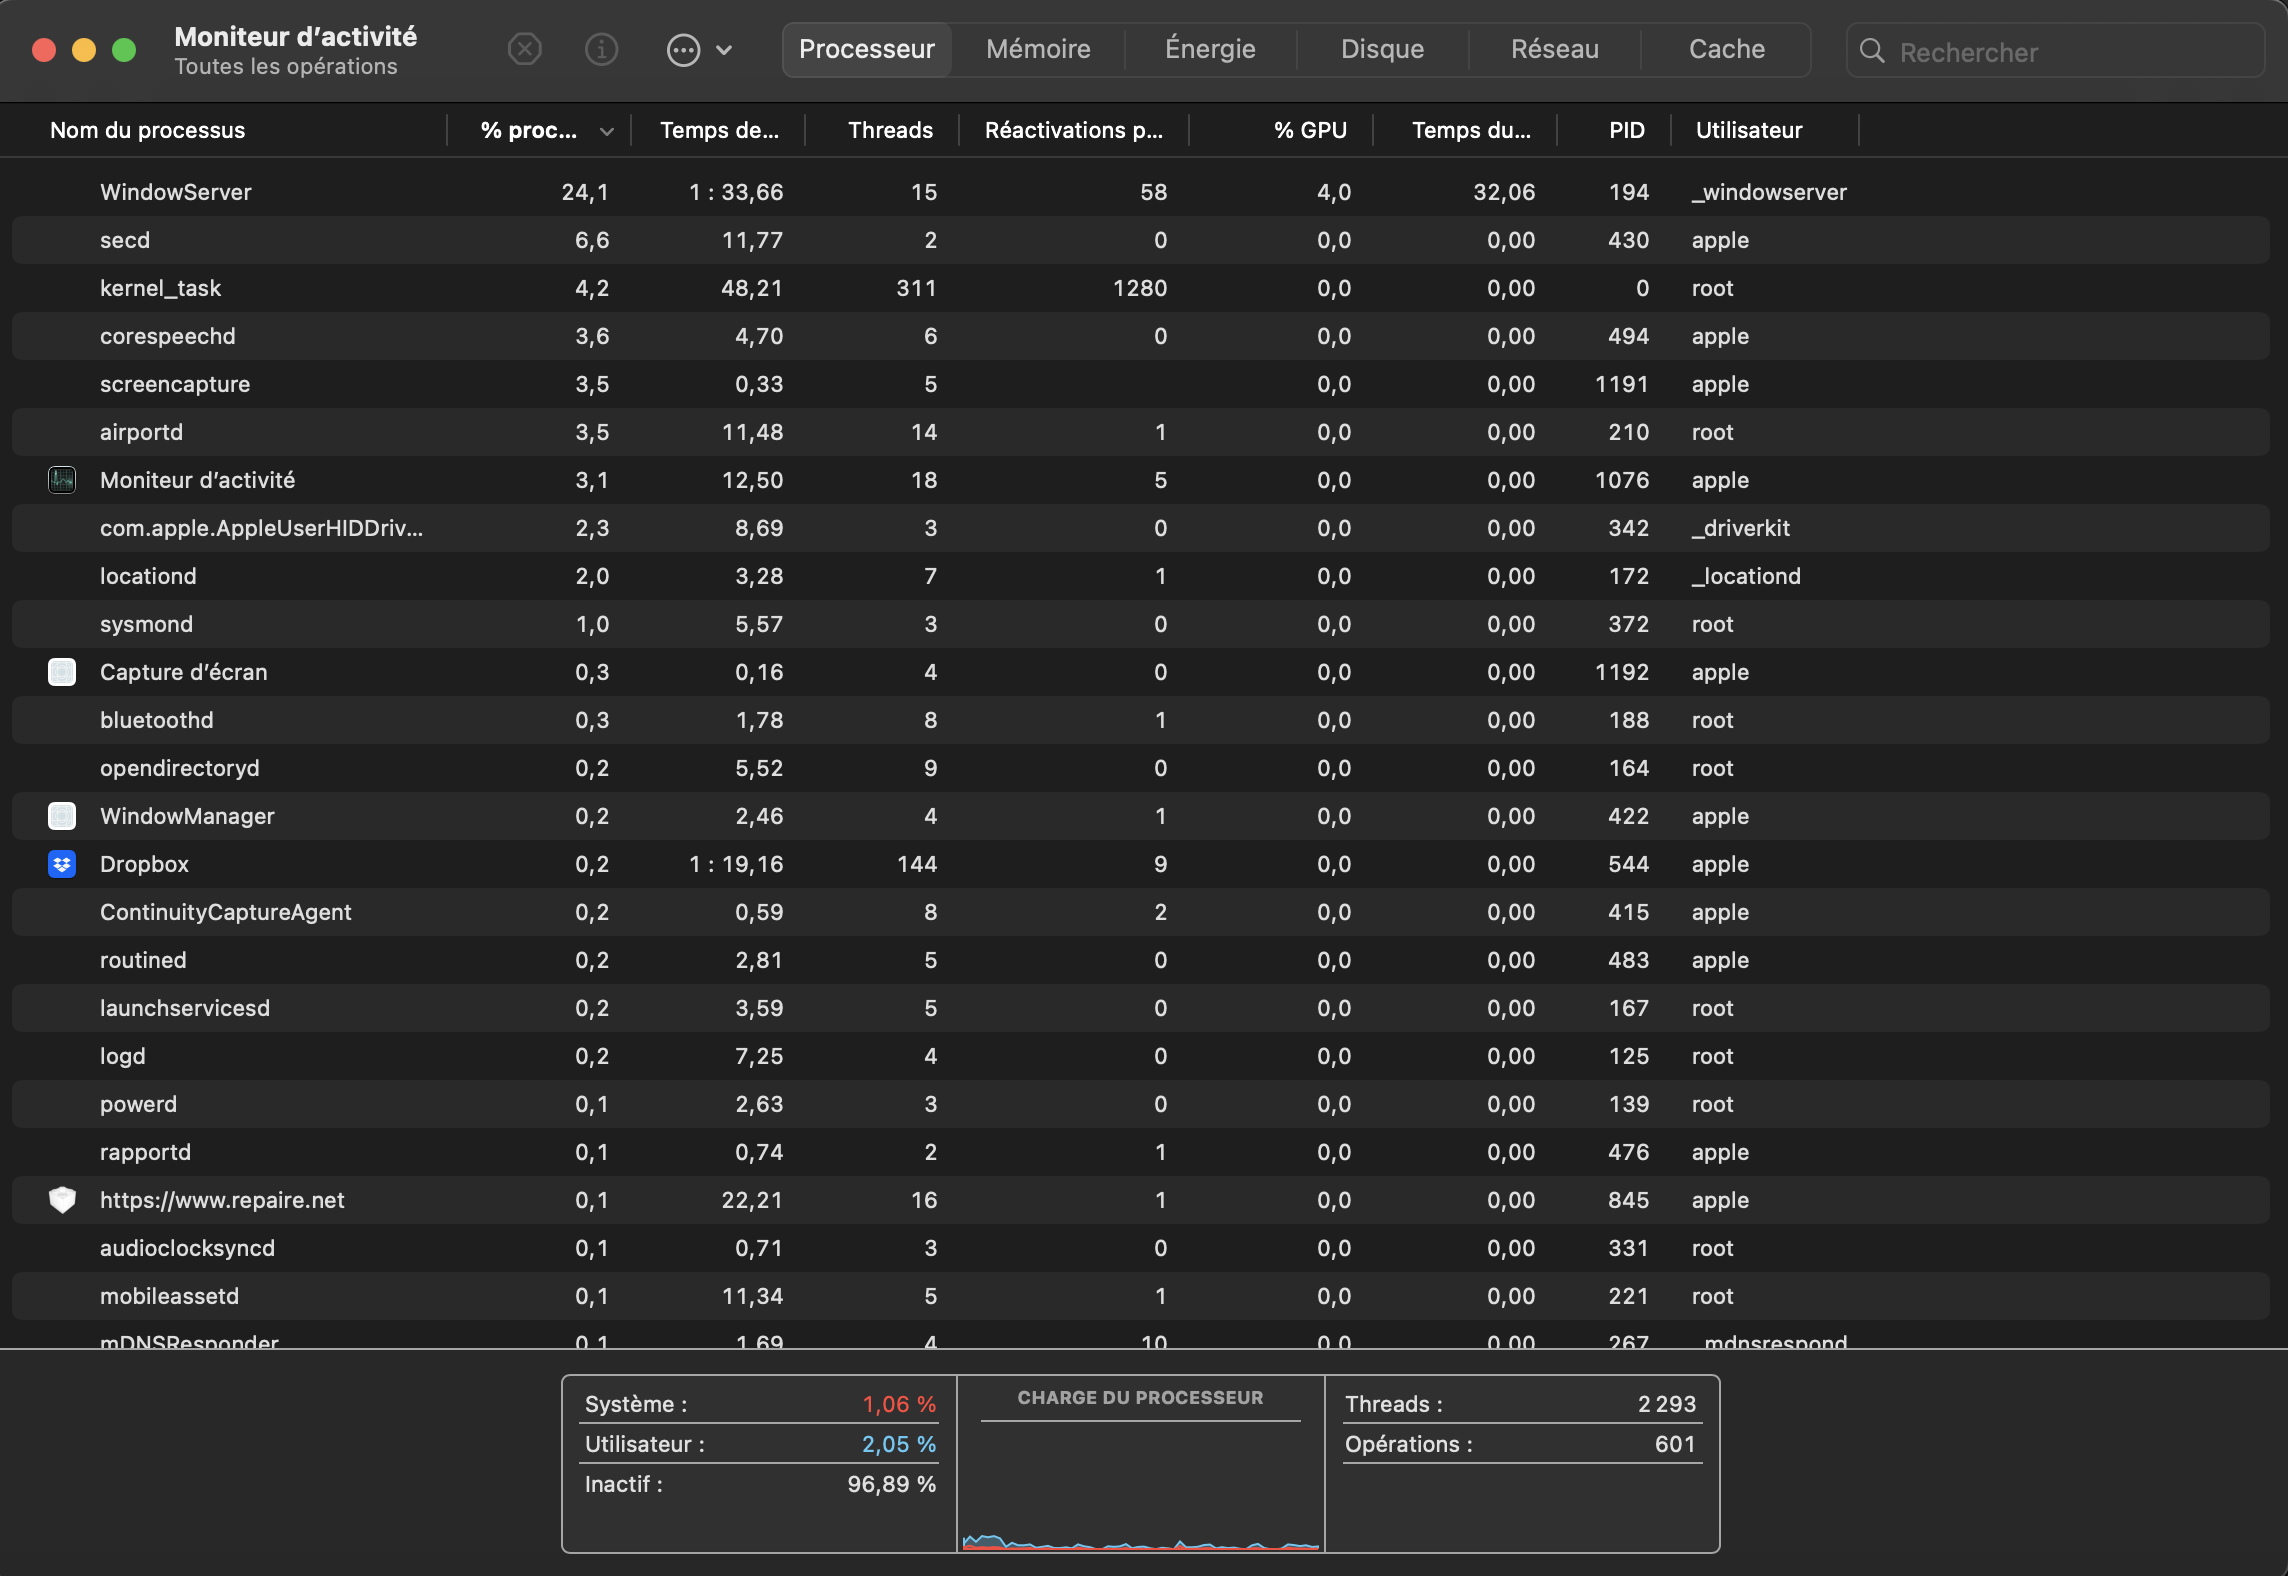Viewport: 2288px width, 1576px height.
Task: Expand the chevron next to ellipsis button
Action: [x=725, y=50]
